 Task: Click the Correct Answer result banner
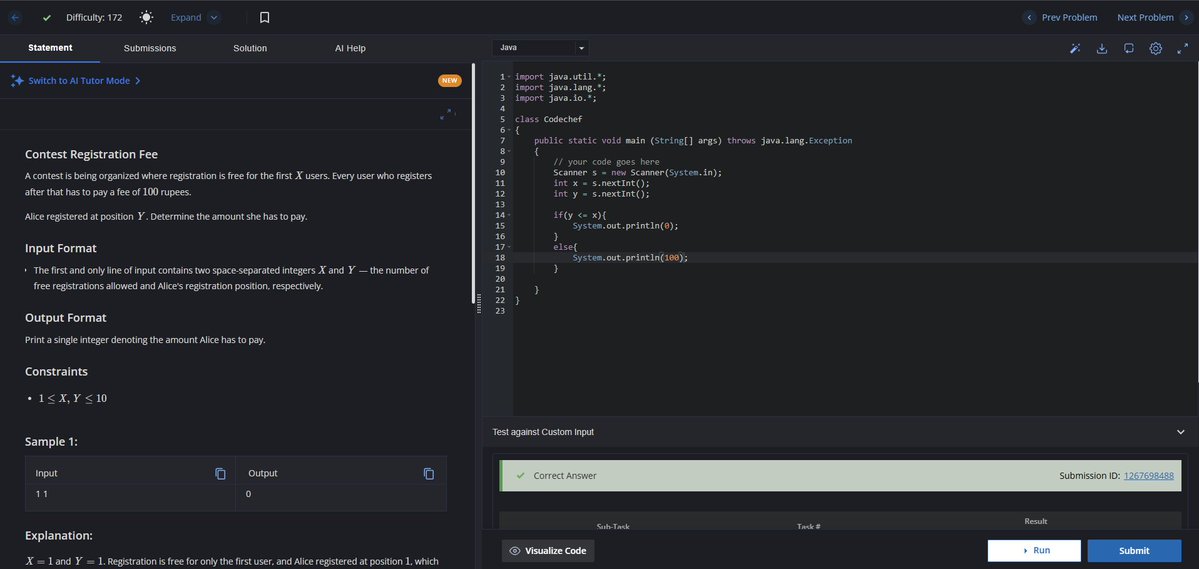pyautogui.click(x=840, y=476)
